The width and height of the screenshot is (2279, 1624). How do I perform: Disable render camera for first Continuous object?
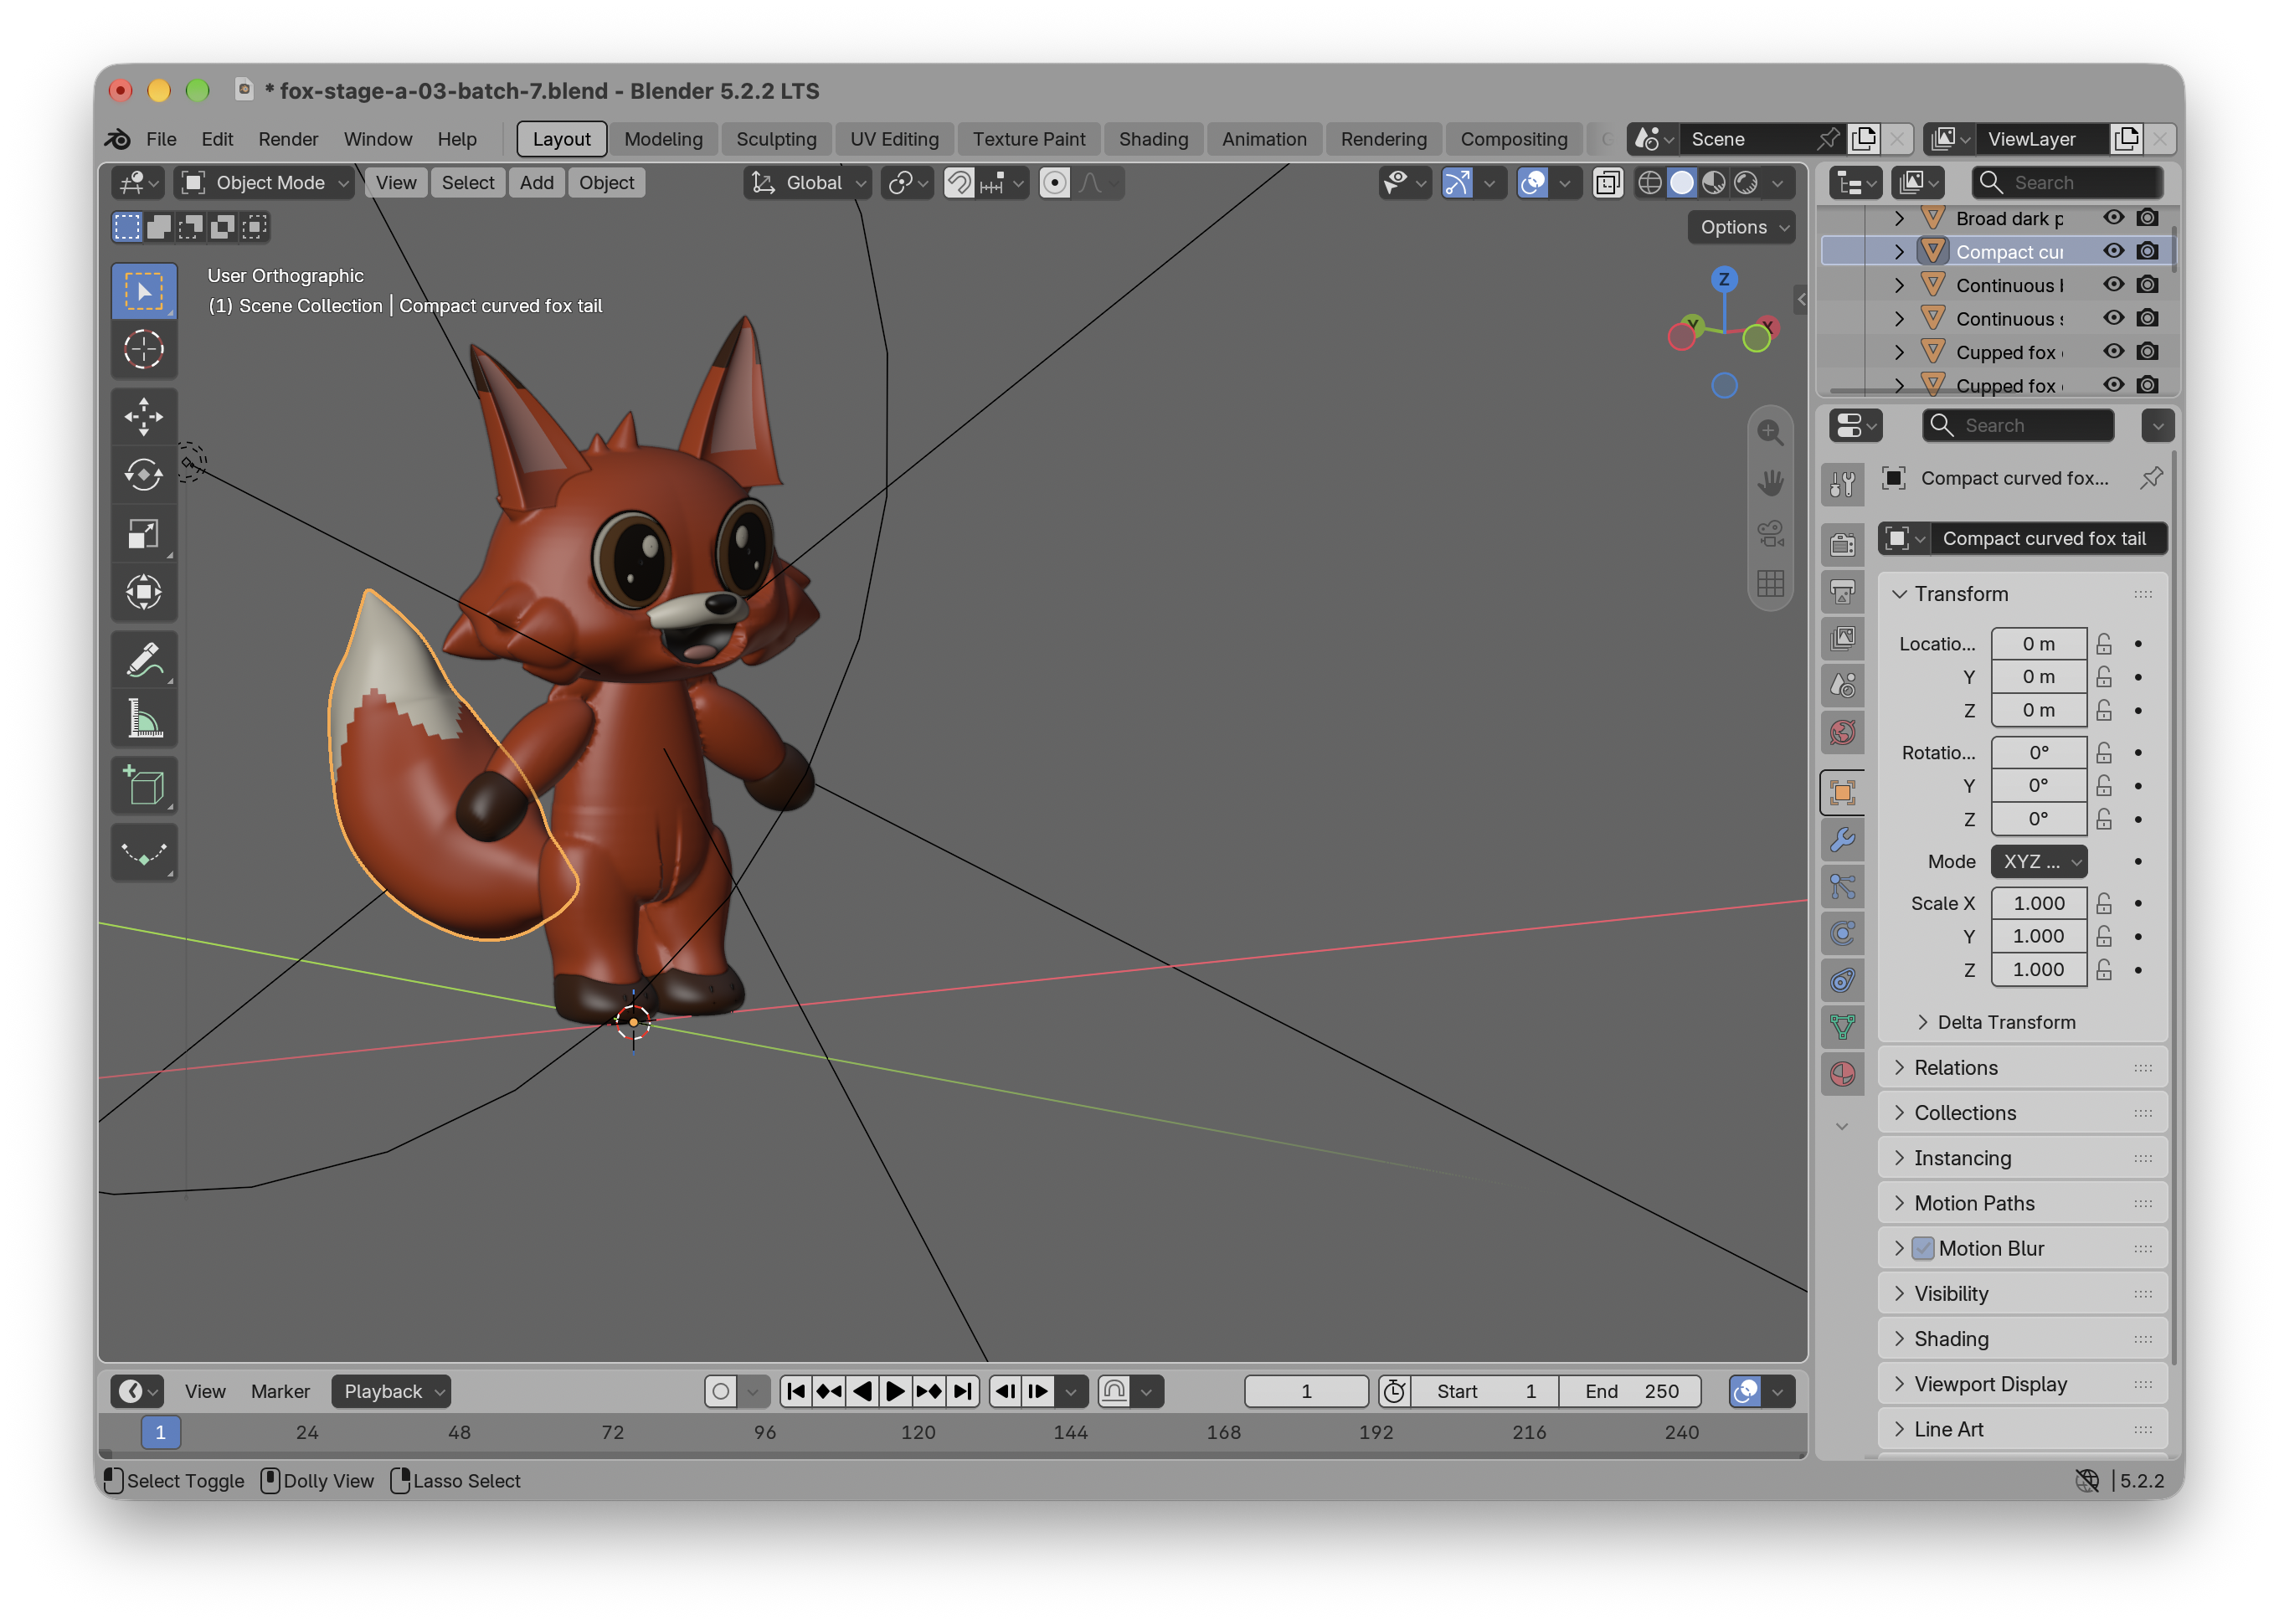(2147, 285)
